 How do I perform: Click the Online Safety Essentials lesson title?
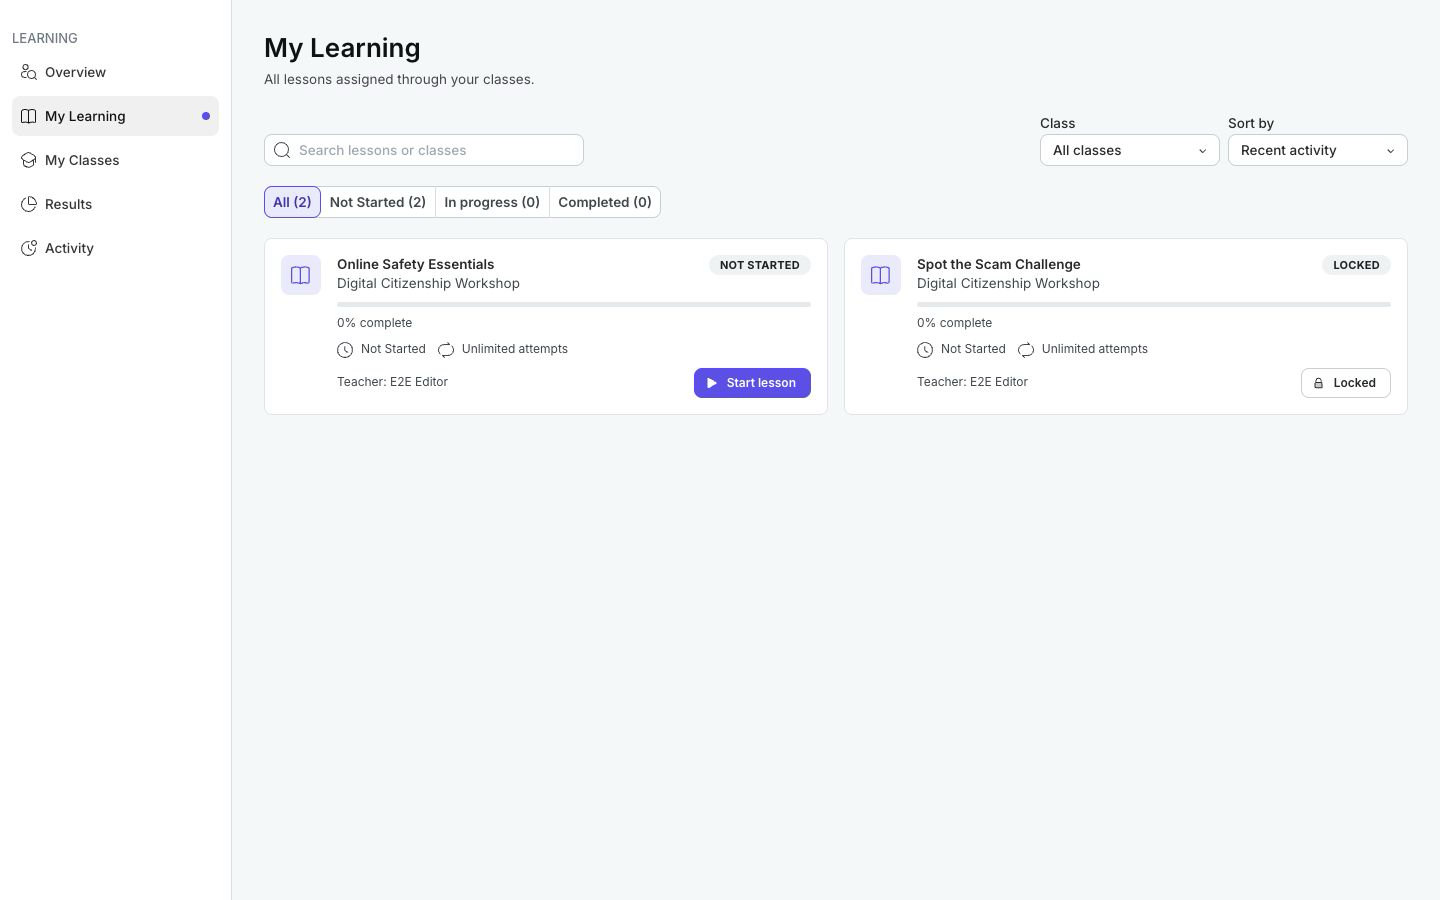click(416, 264)
